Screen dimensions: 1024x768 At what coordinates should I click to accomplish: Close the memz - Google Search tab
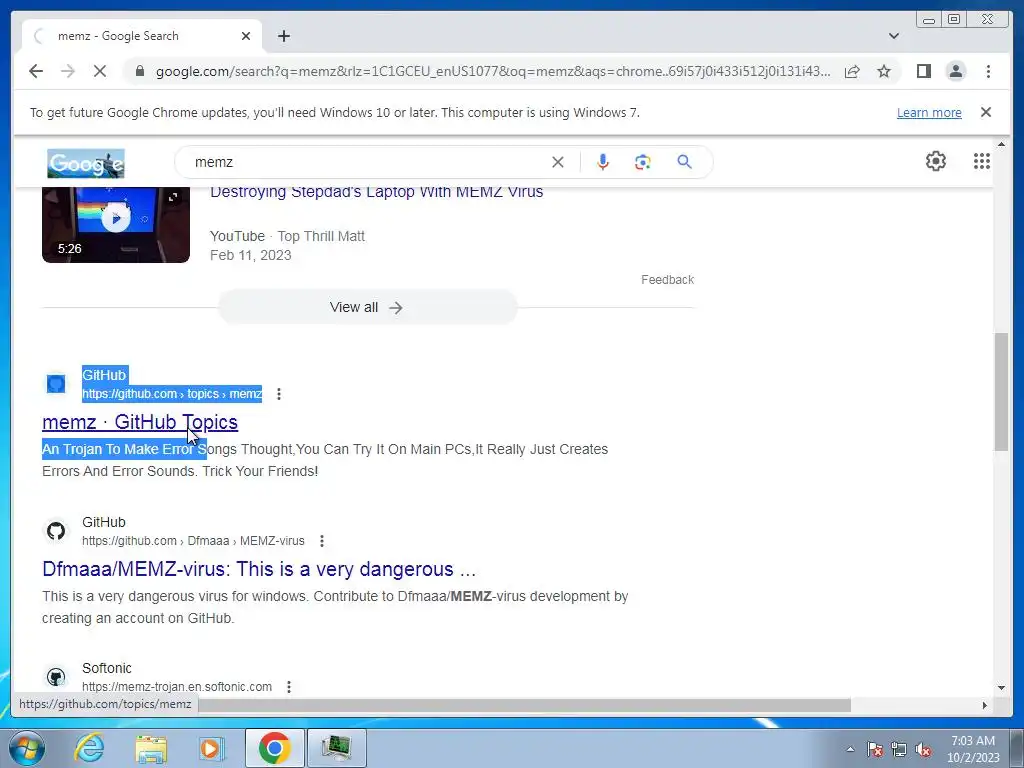coord(246,36)
